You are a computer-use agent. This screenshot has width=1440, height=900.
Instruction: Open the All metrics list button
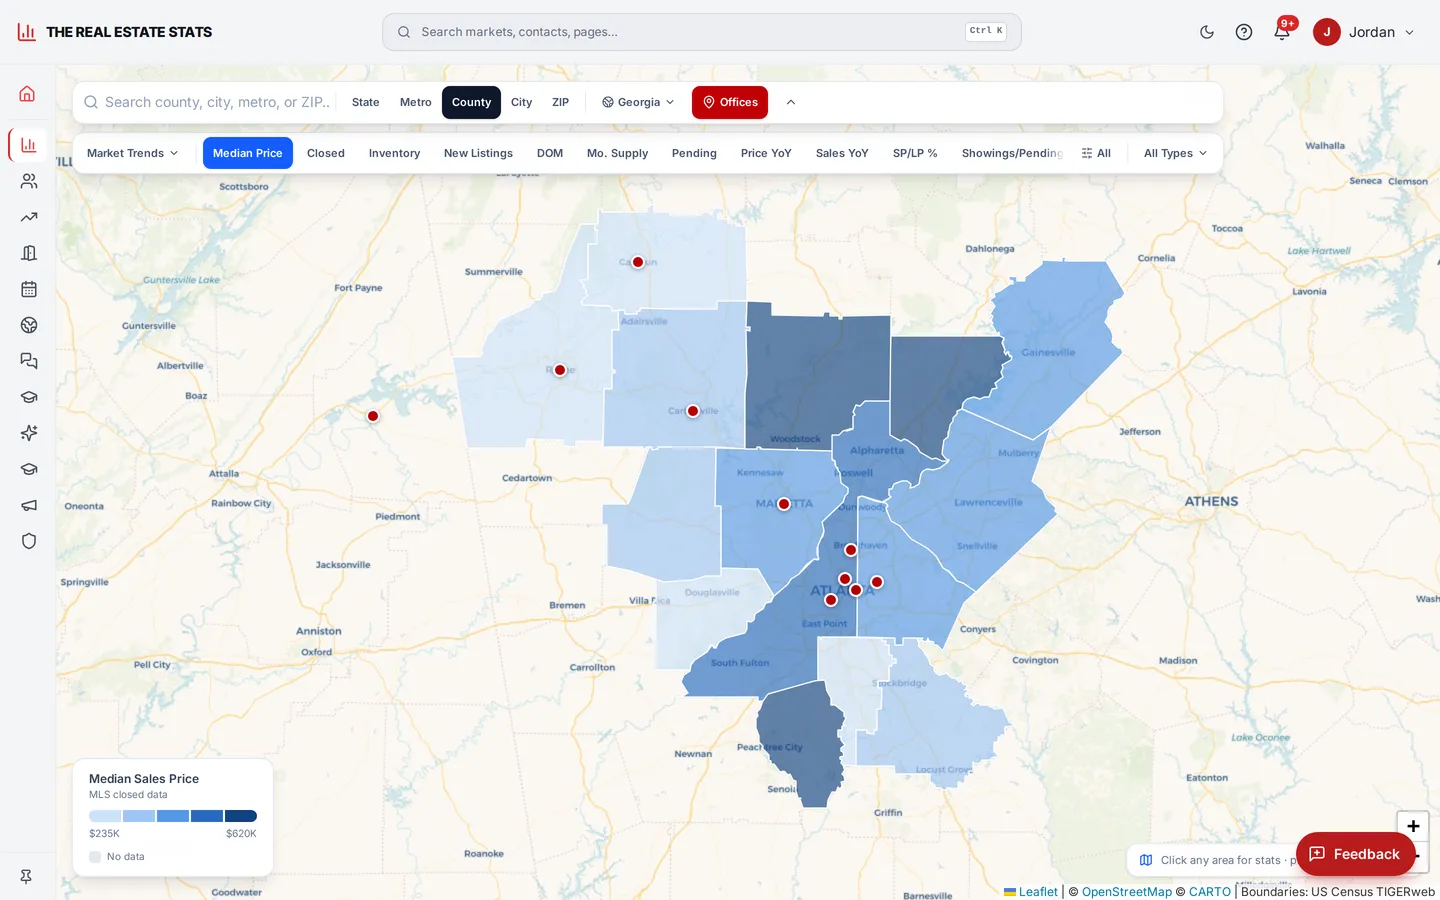pos(1096,153)
